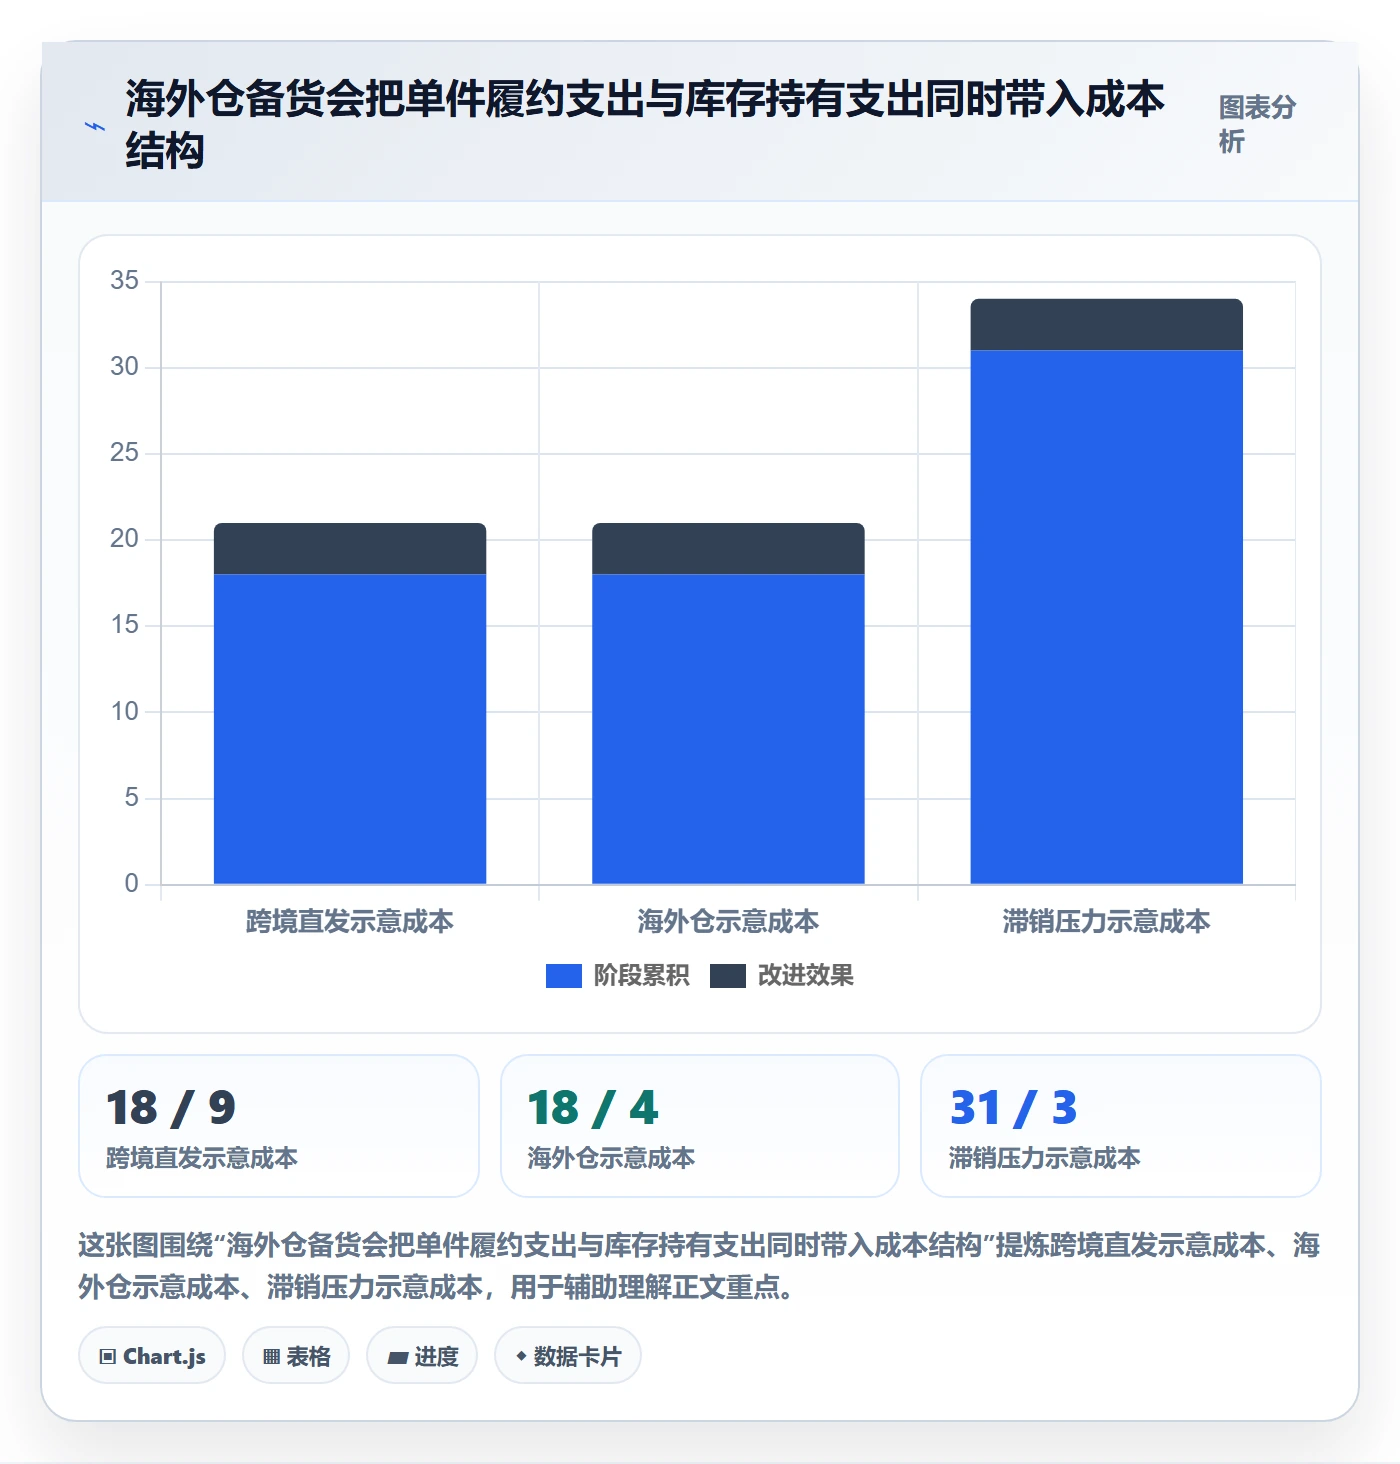The width and height of the screenshot is (1400, 1464).
Task: Click the 表格 tag chip
Action: pyautogui.click(x=296, y=1356)
